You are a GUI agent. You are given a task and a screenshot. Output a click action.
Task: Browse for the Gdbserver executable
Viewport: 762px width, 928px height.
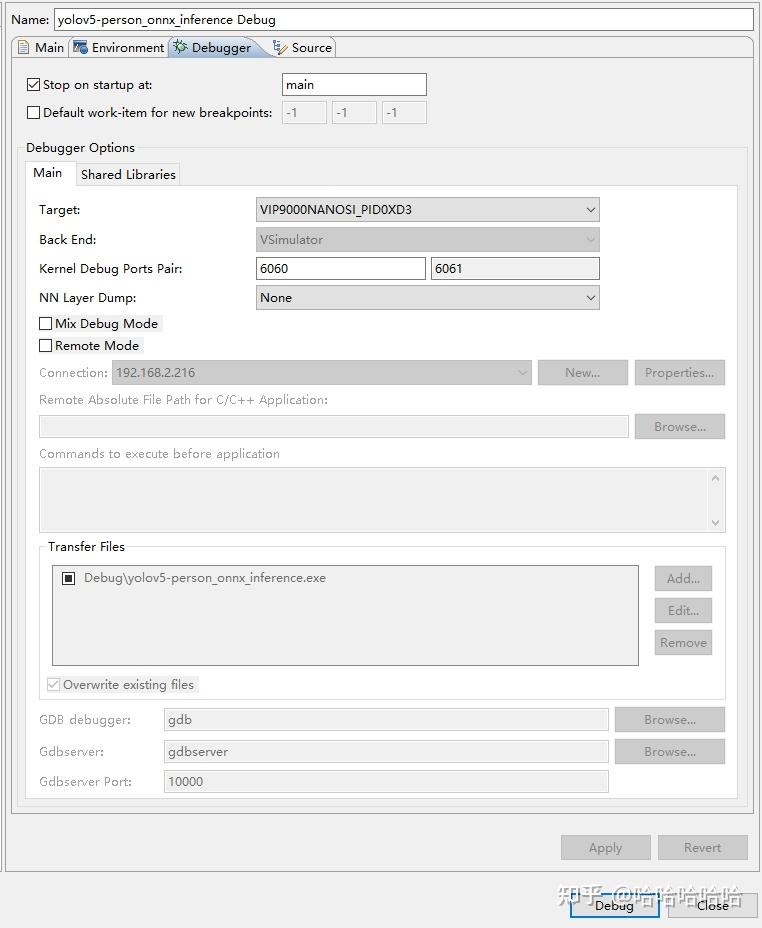[670, 752]
